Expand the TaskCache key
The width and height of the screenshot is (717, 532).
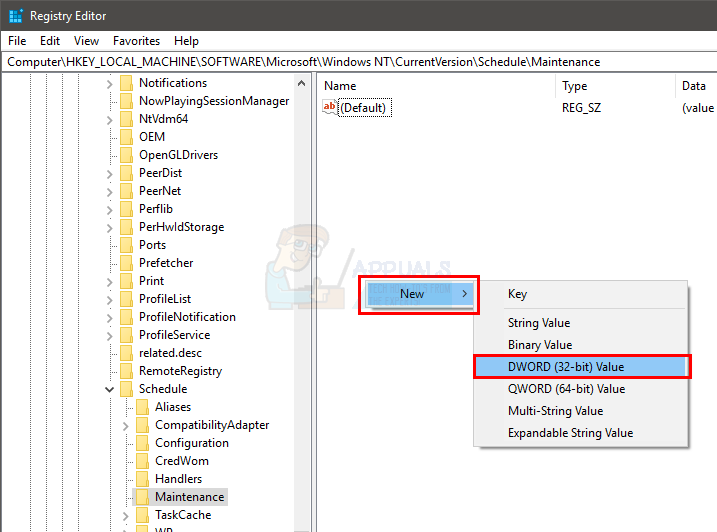point(126,516)
